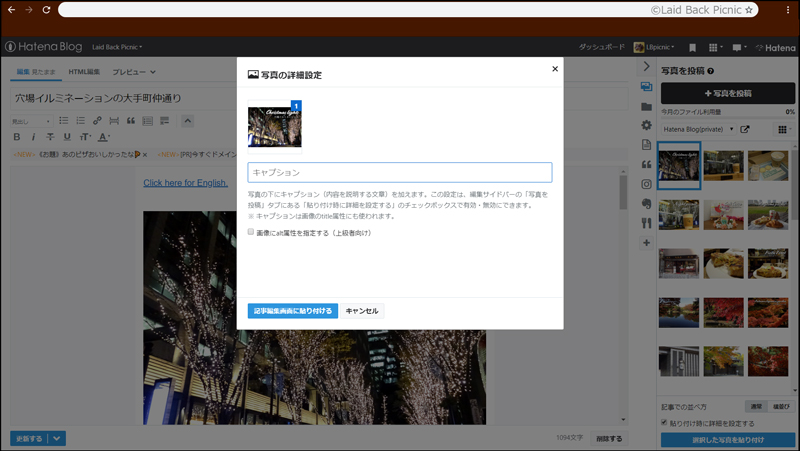The image size is (800, 451).
Task: Open the category folder sidebar icon
Action: [646, 107]
